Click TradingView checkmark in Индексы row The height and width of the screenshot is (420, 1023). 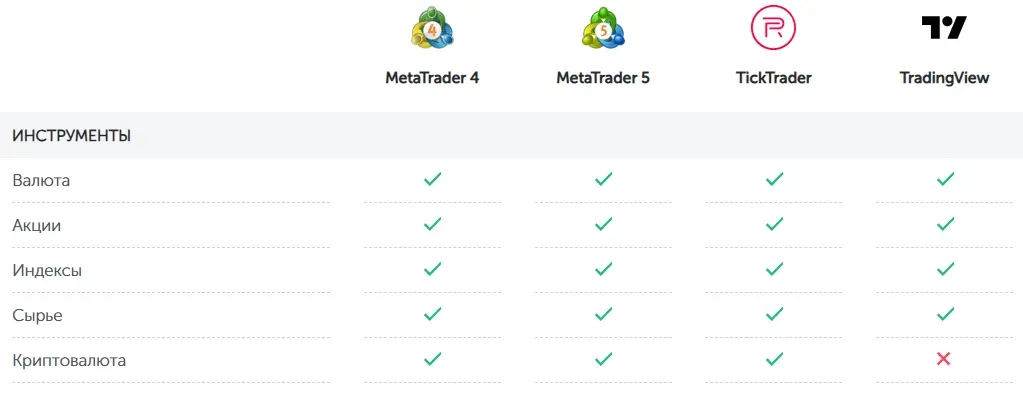point(945,270)
